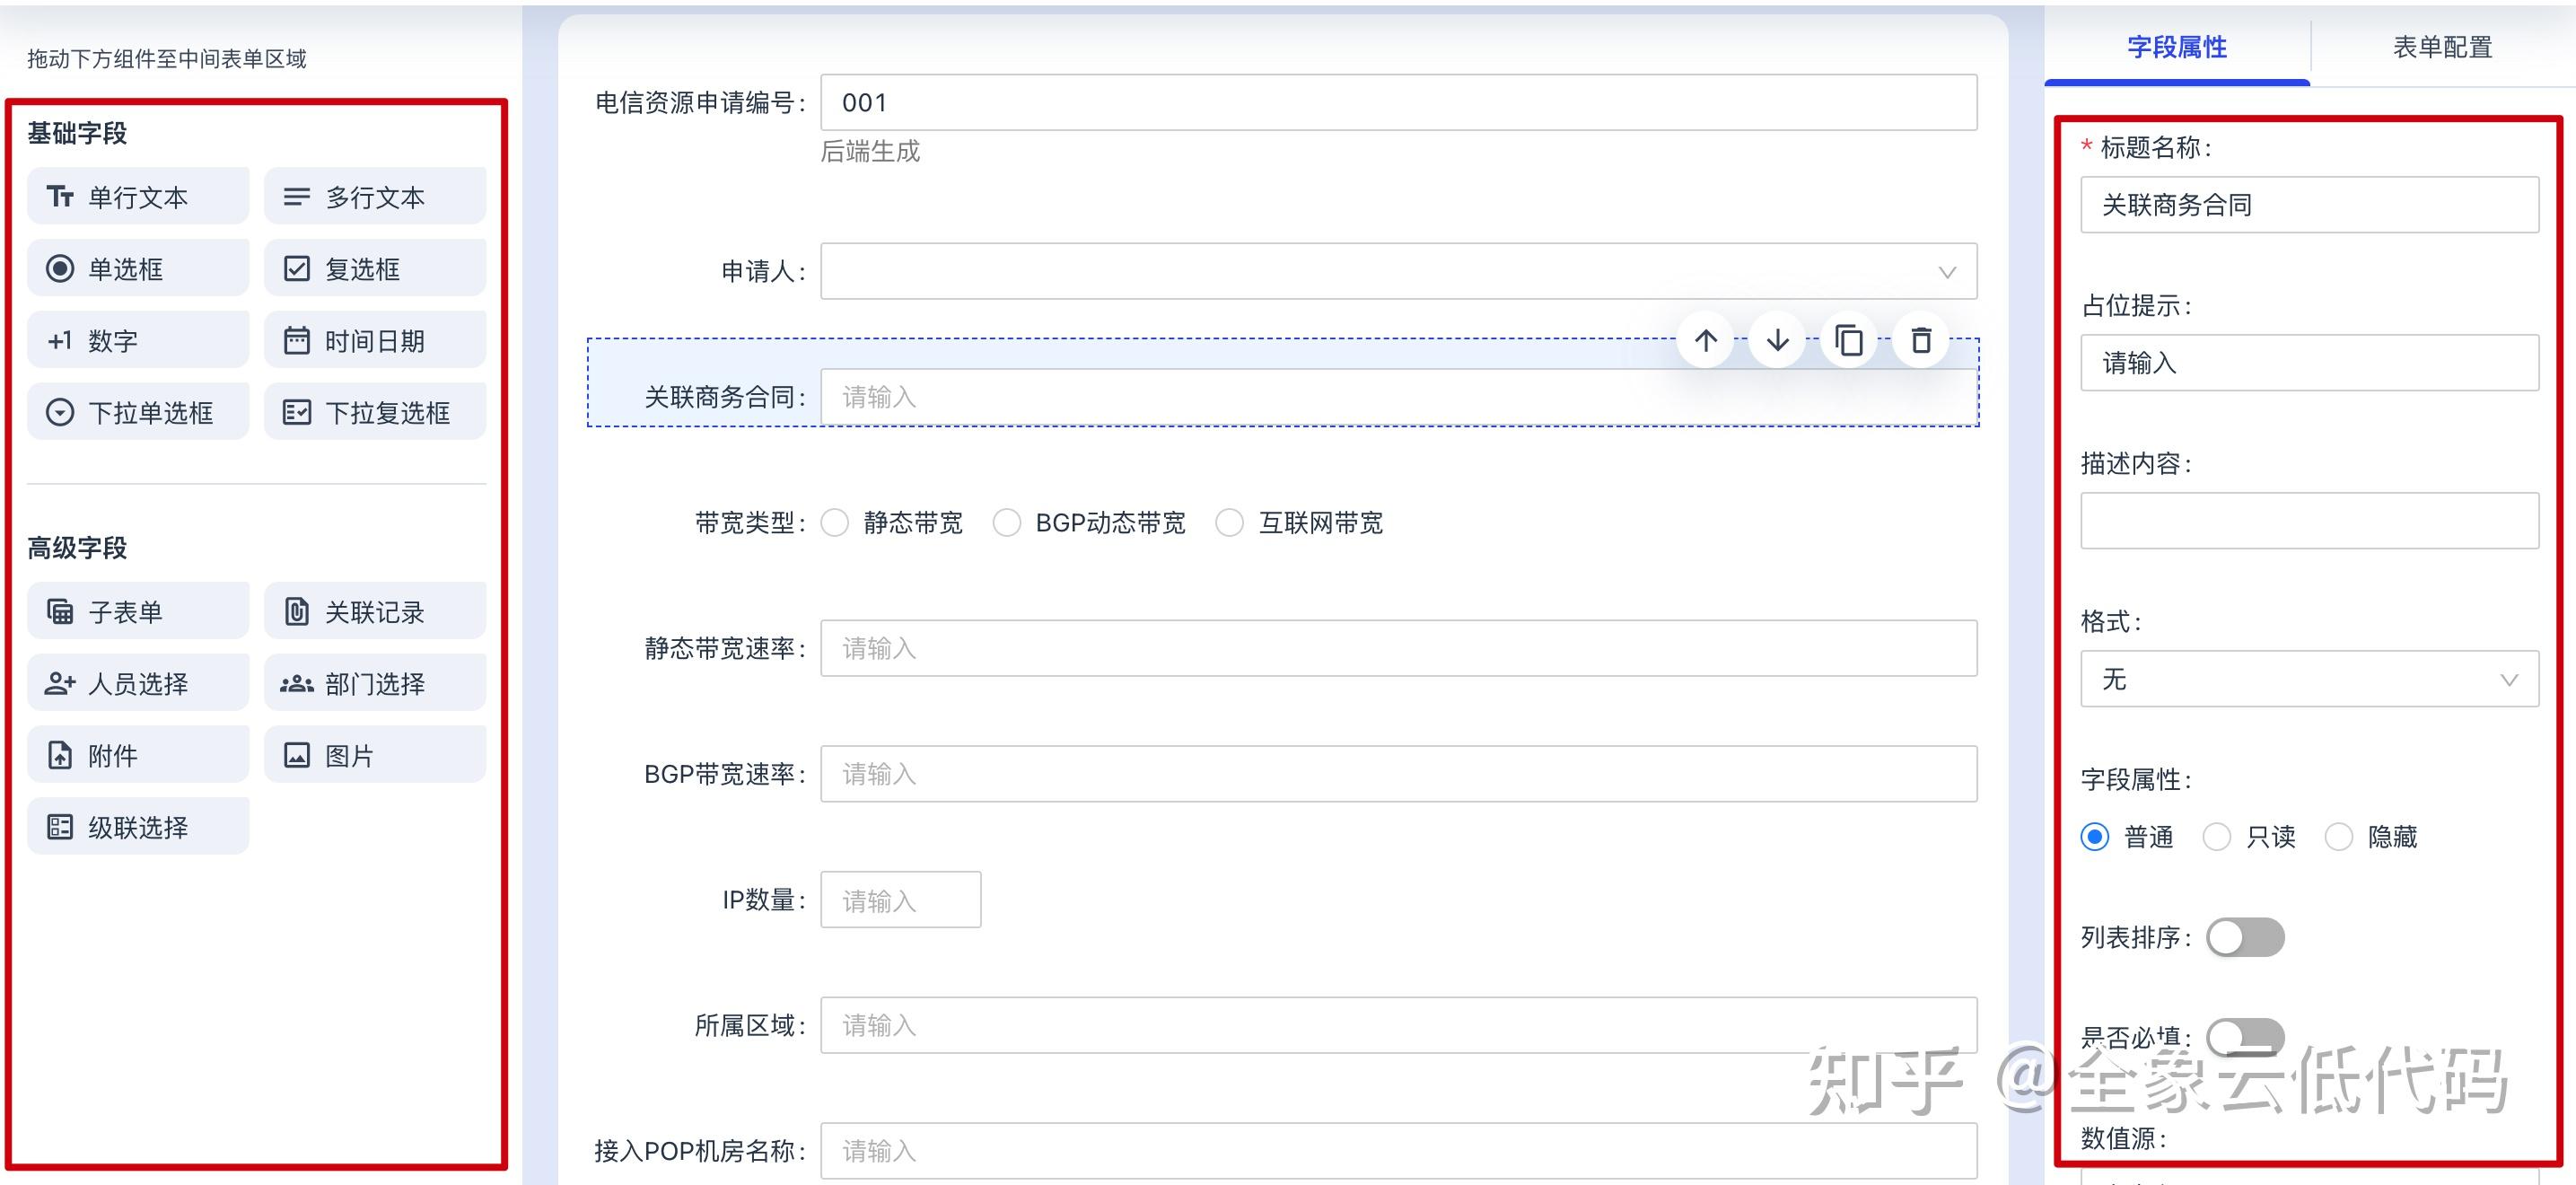Choose the 部门选择 department picker component
The image size is (2576, 1185).
pyautogui.click(x=375, y=683)
